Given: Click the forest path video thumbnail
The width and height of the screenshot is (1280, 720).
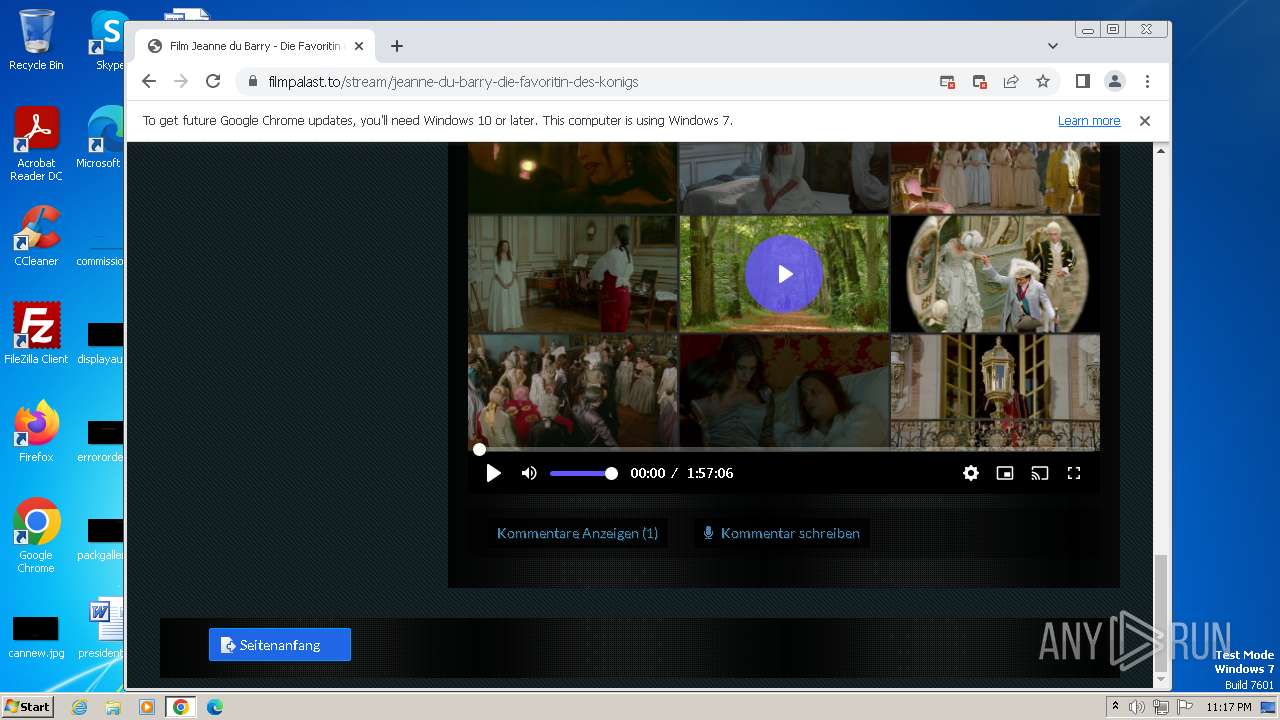Looking at the screenshot, I should coord(784,273).
